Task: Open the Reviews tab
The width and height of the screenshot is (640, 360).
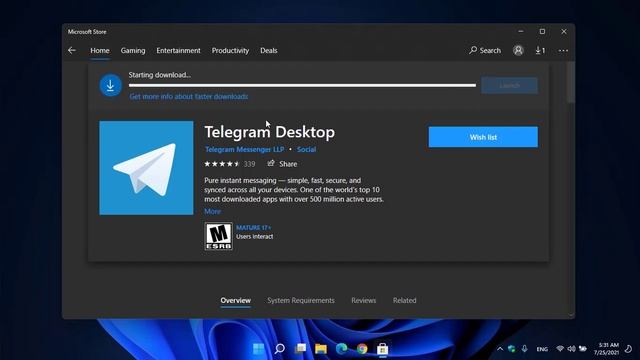Action: [363, 300]
